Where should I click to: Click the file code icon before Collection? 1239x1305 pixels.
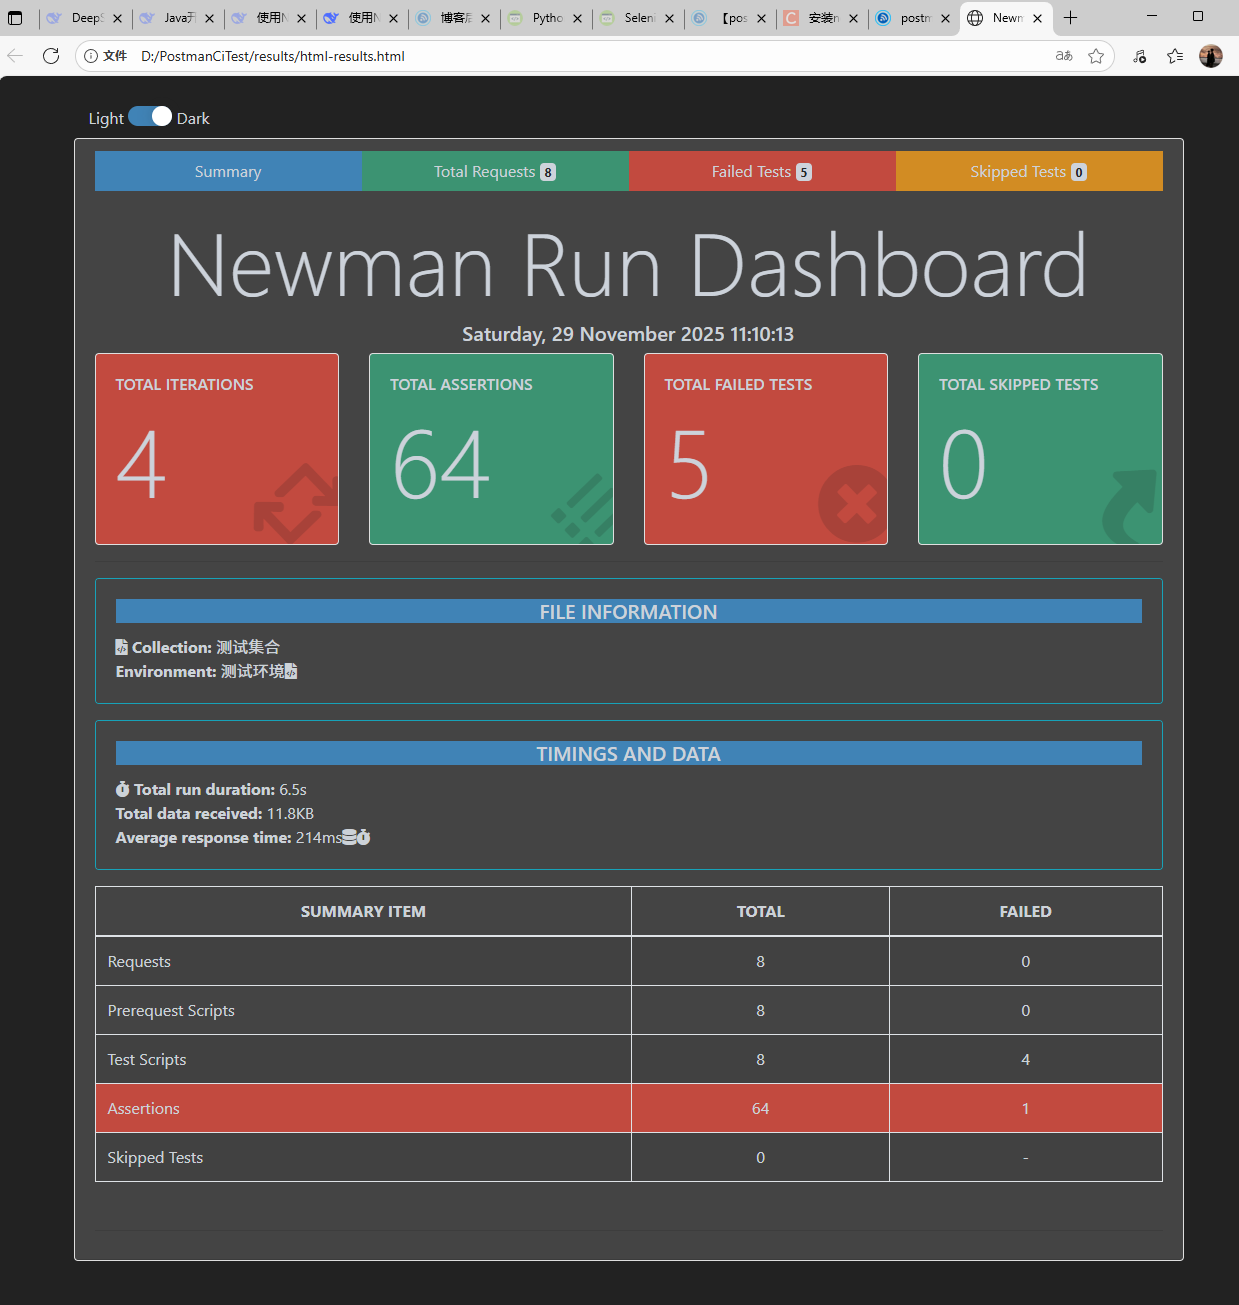(x=122, y=647)
